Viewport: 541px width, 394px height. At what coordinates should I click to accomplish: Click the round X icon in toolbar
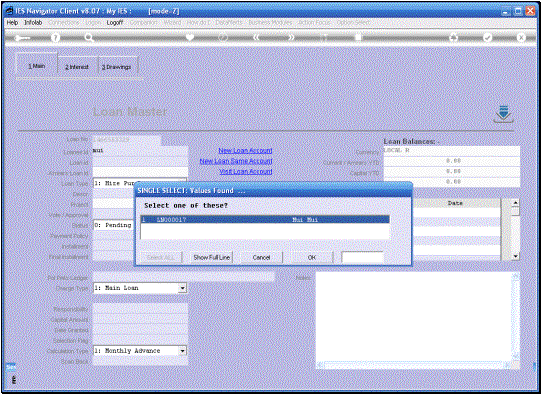pyautogui.click(x=521, y=37)
